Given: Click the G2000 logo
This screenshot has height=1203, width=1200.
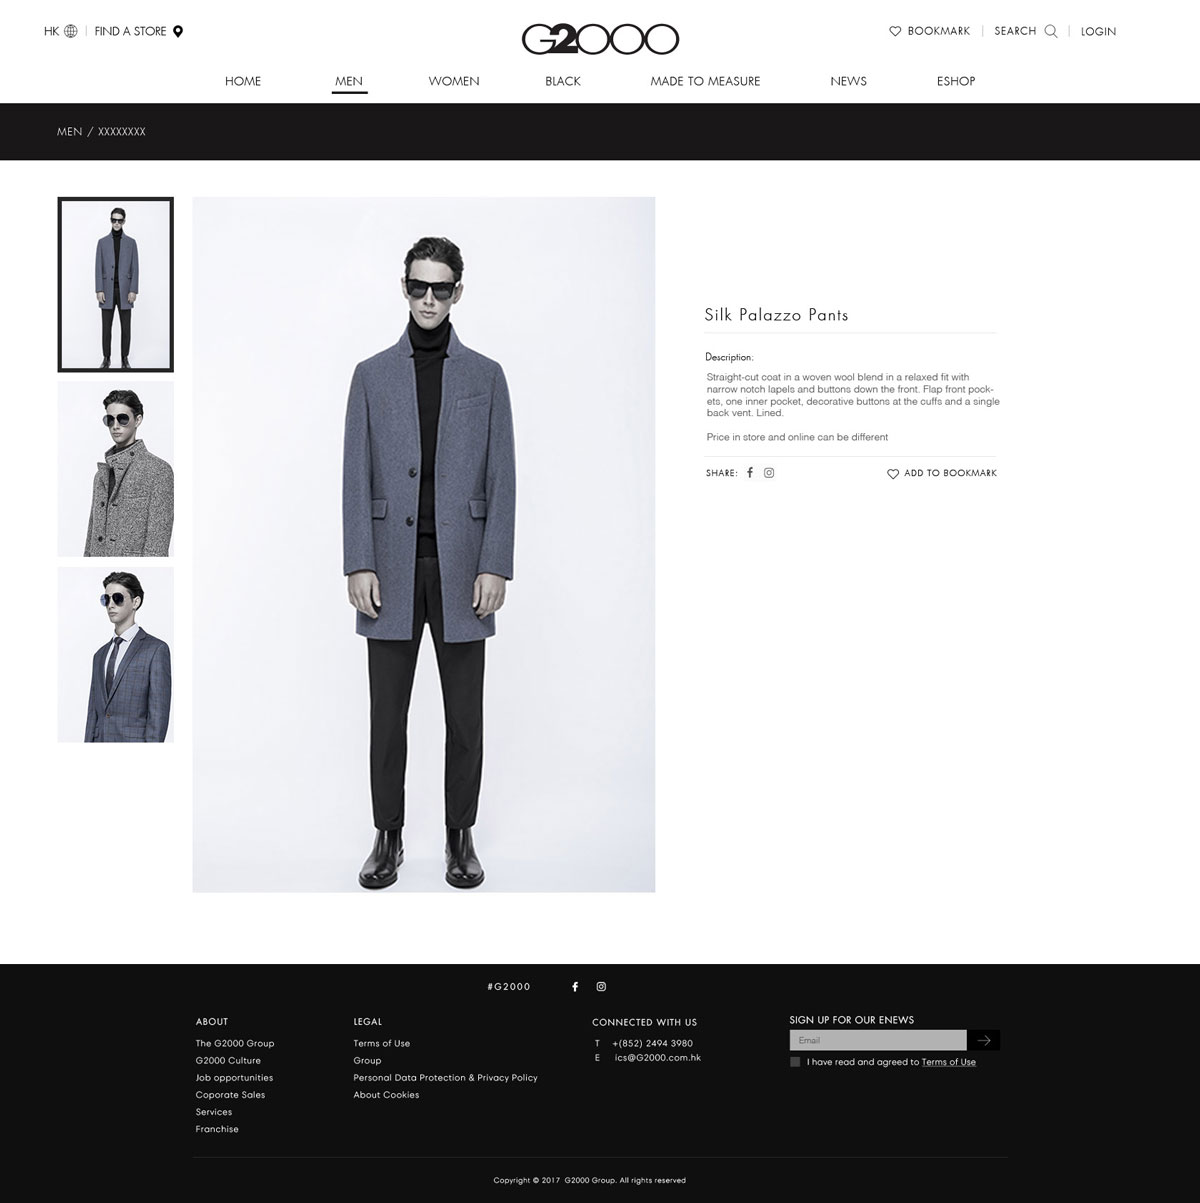Looking at the screenshot, I should point(600,39).
